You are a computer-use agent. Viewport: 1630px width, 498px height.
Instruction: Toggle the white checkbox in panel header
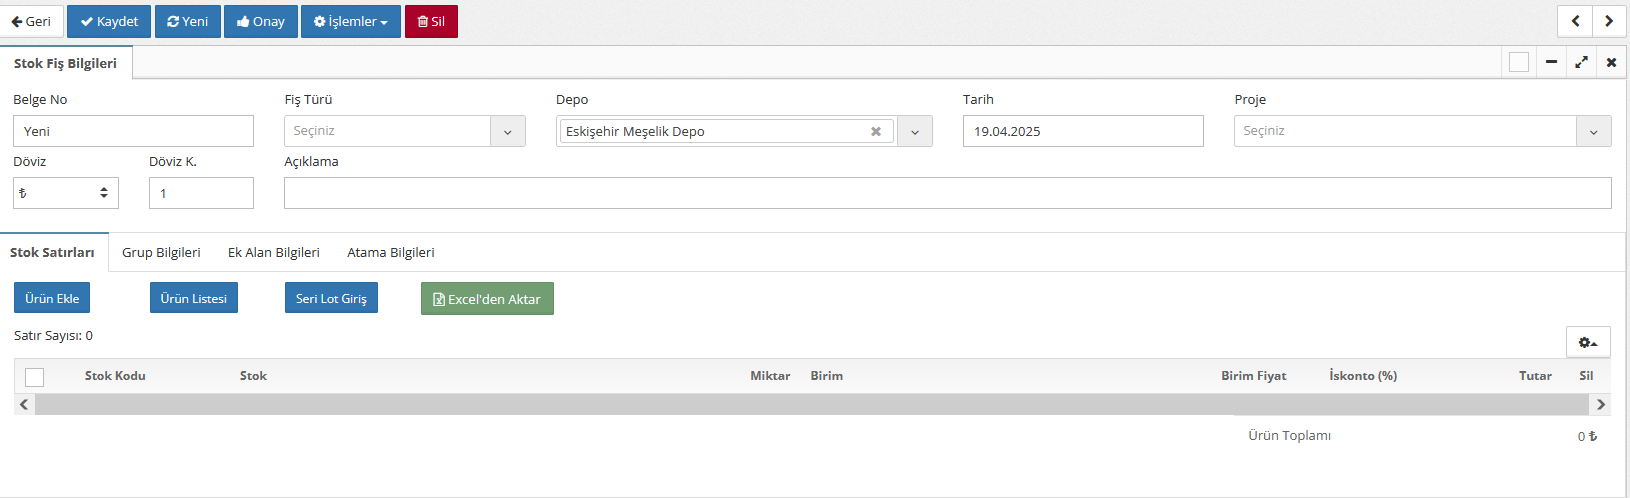(x=1519, y=62)
